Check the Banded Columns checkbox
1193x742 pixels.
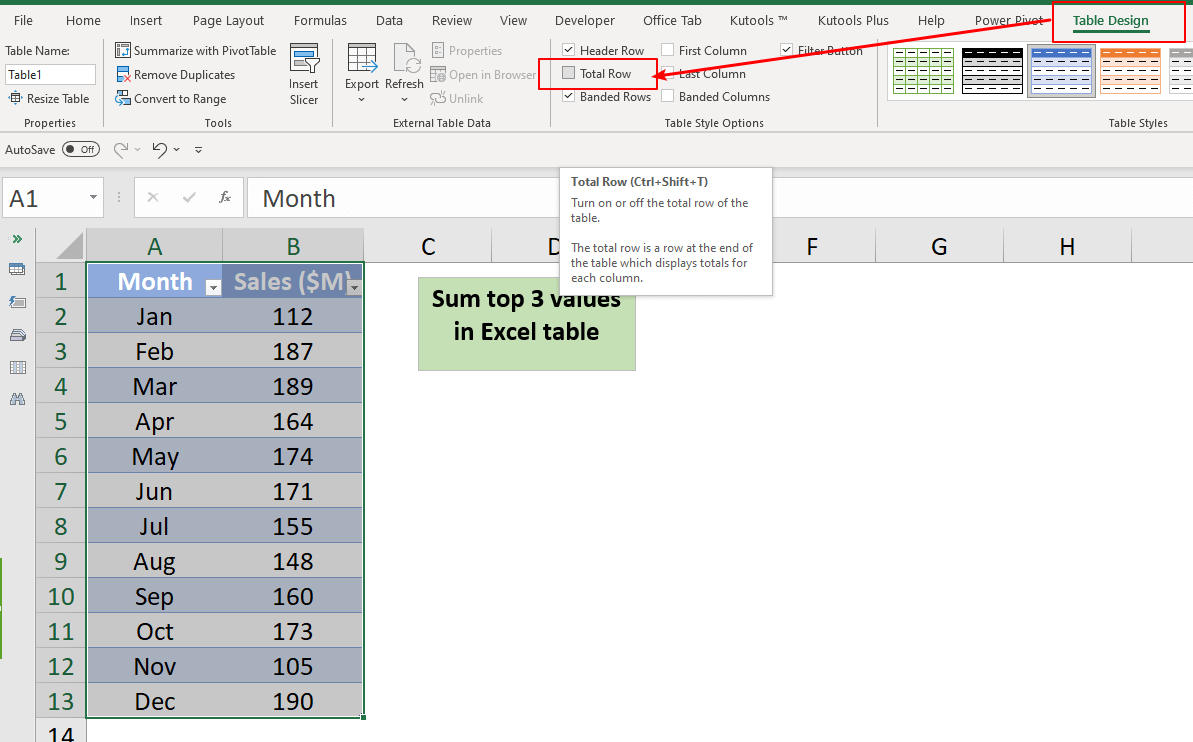[668, 97]
